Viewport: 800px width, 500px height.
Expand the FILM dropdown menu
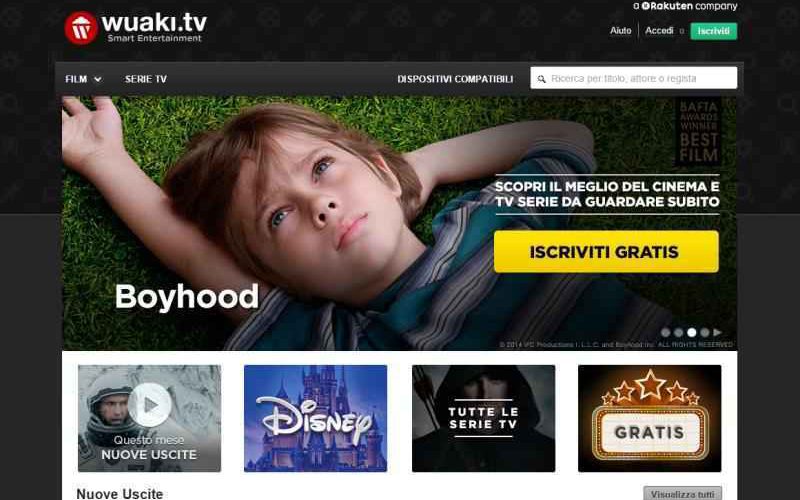click(x=84, y=79)
